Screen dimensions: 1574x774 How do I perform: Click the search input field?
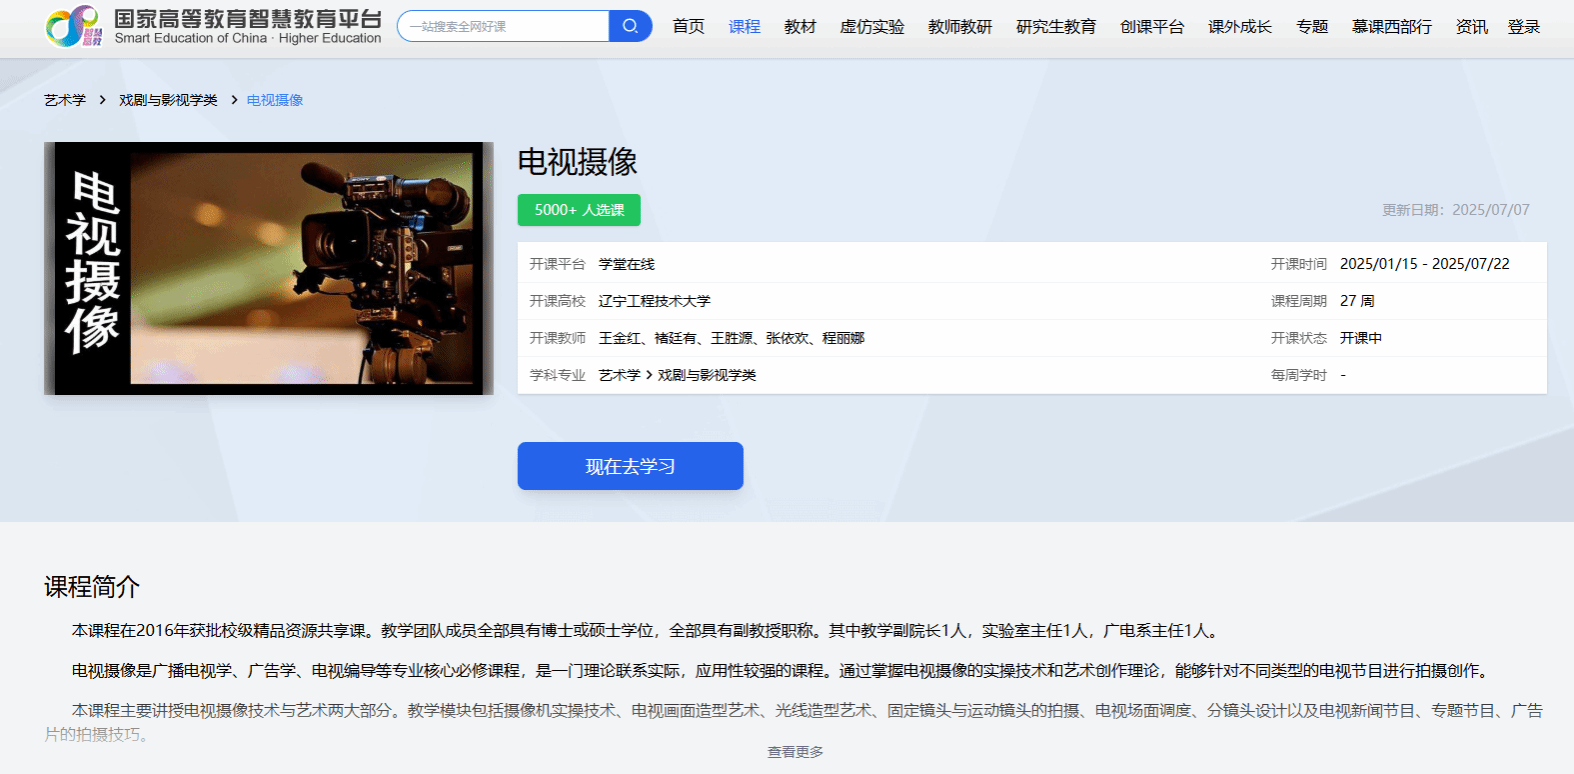[504, 26]
